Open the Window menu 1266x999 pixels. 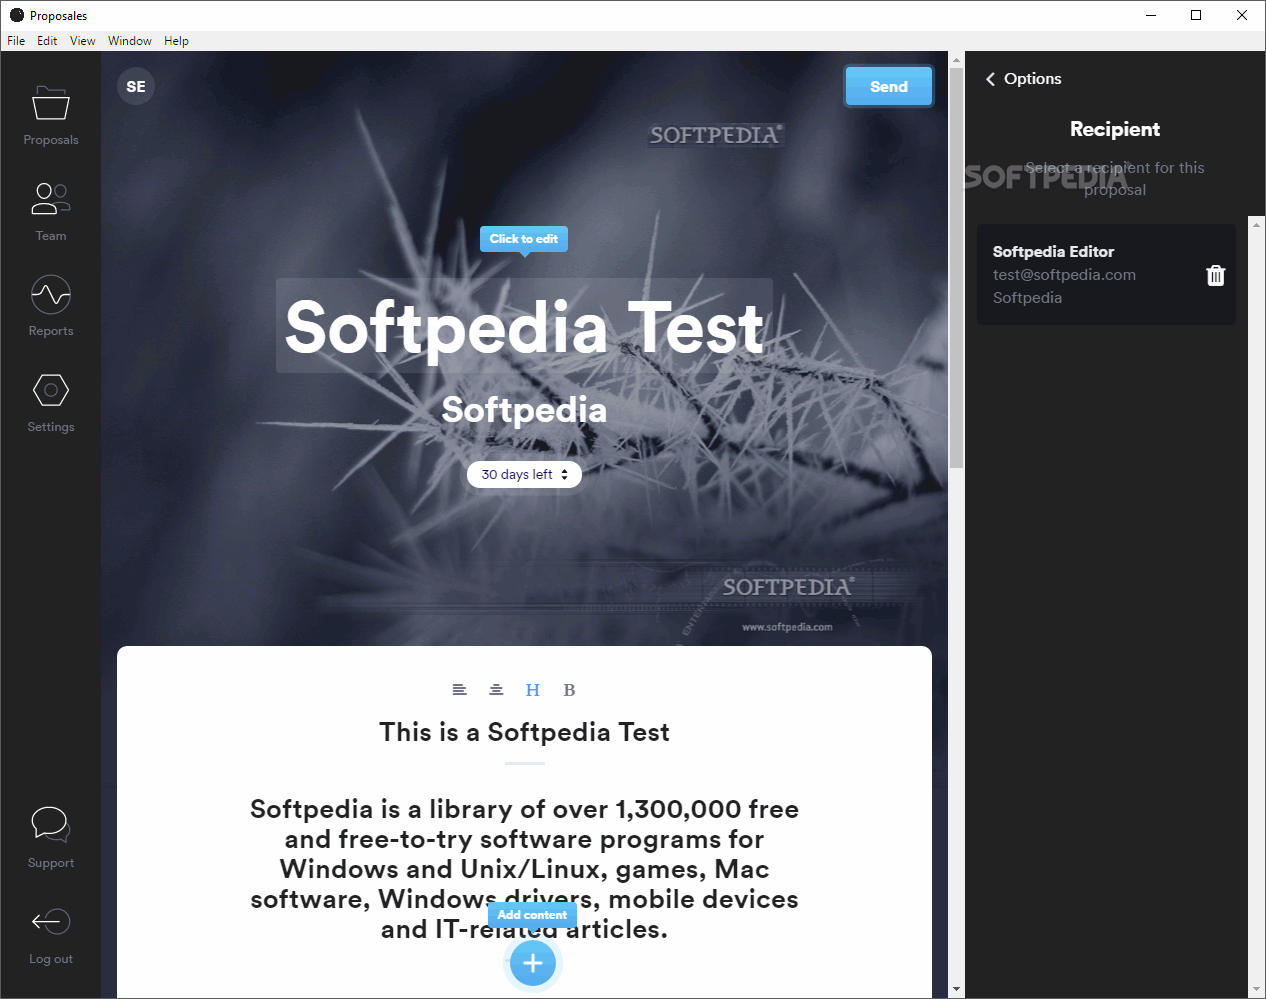pos(130,41)
